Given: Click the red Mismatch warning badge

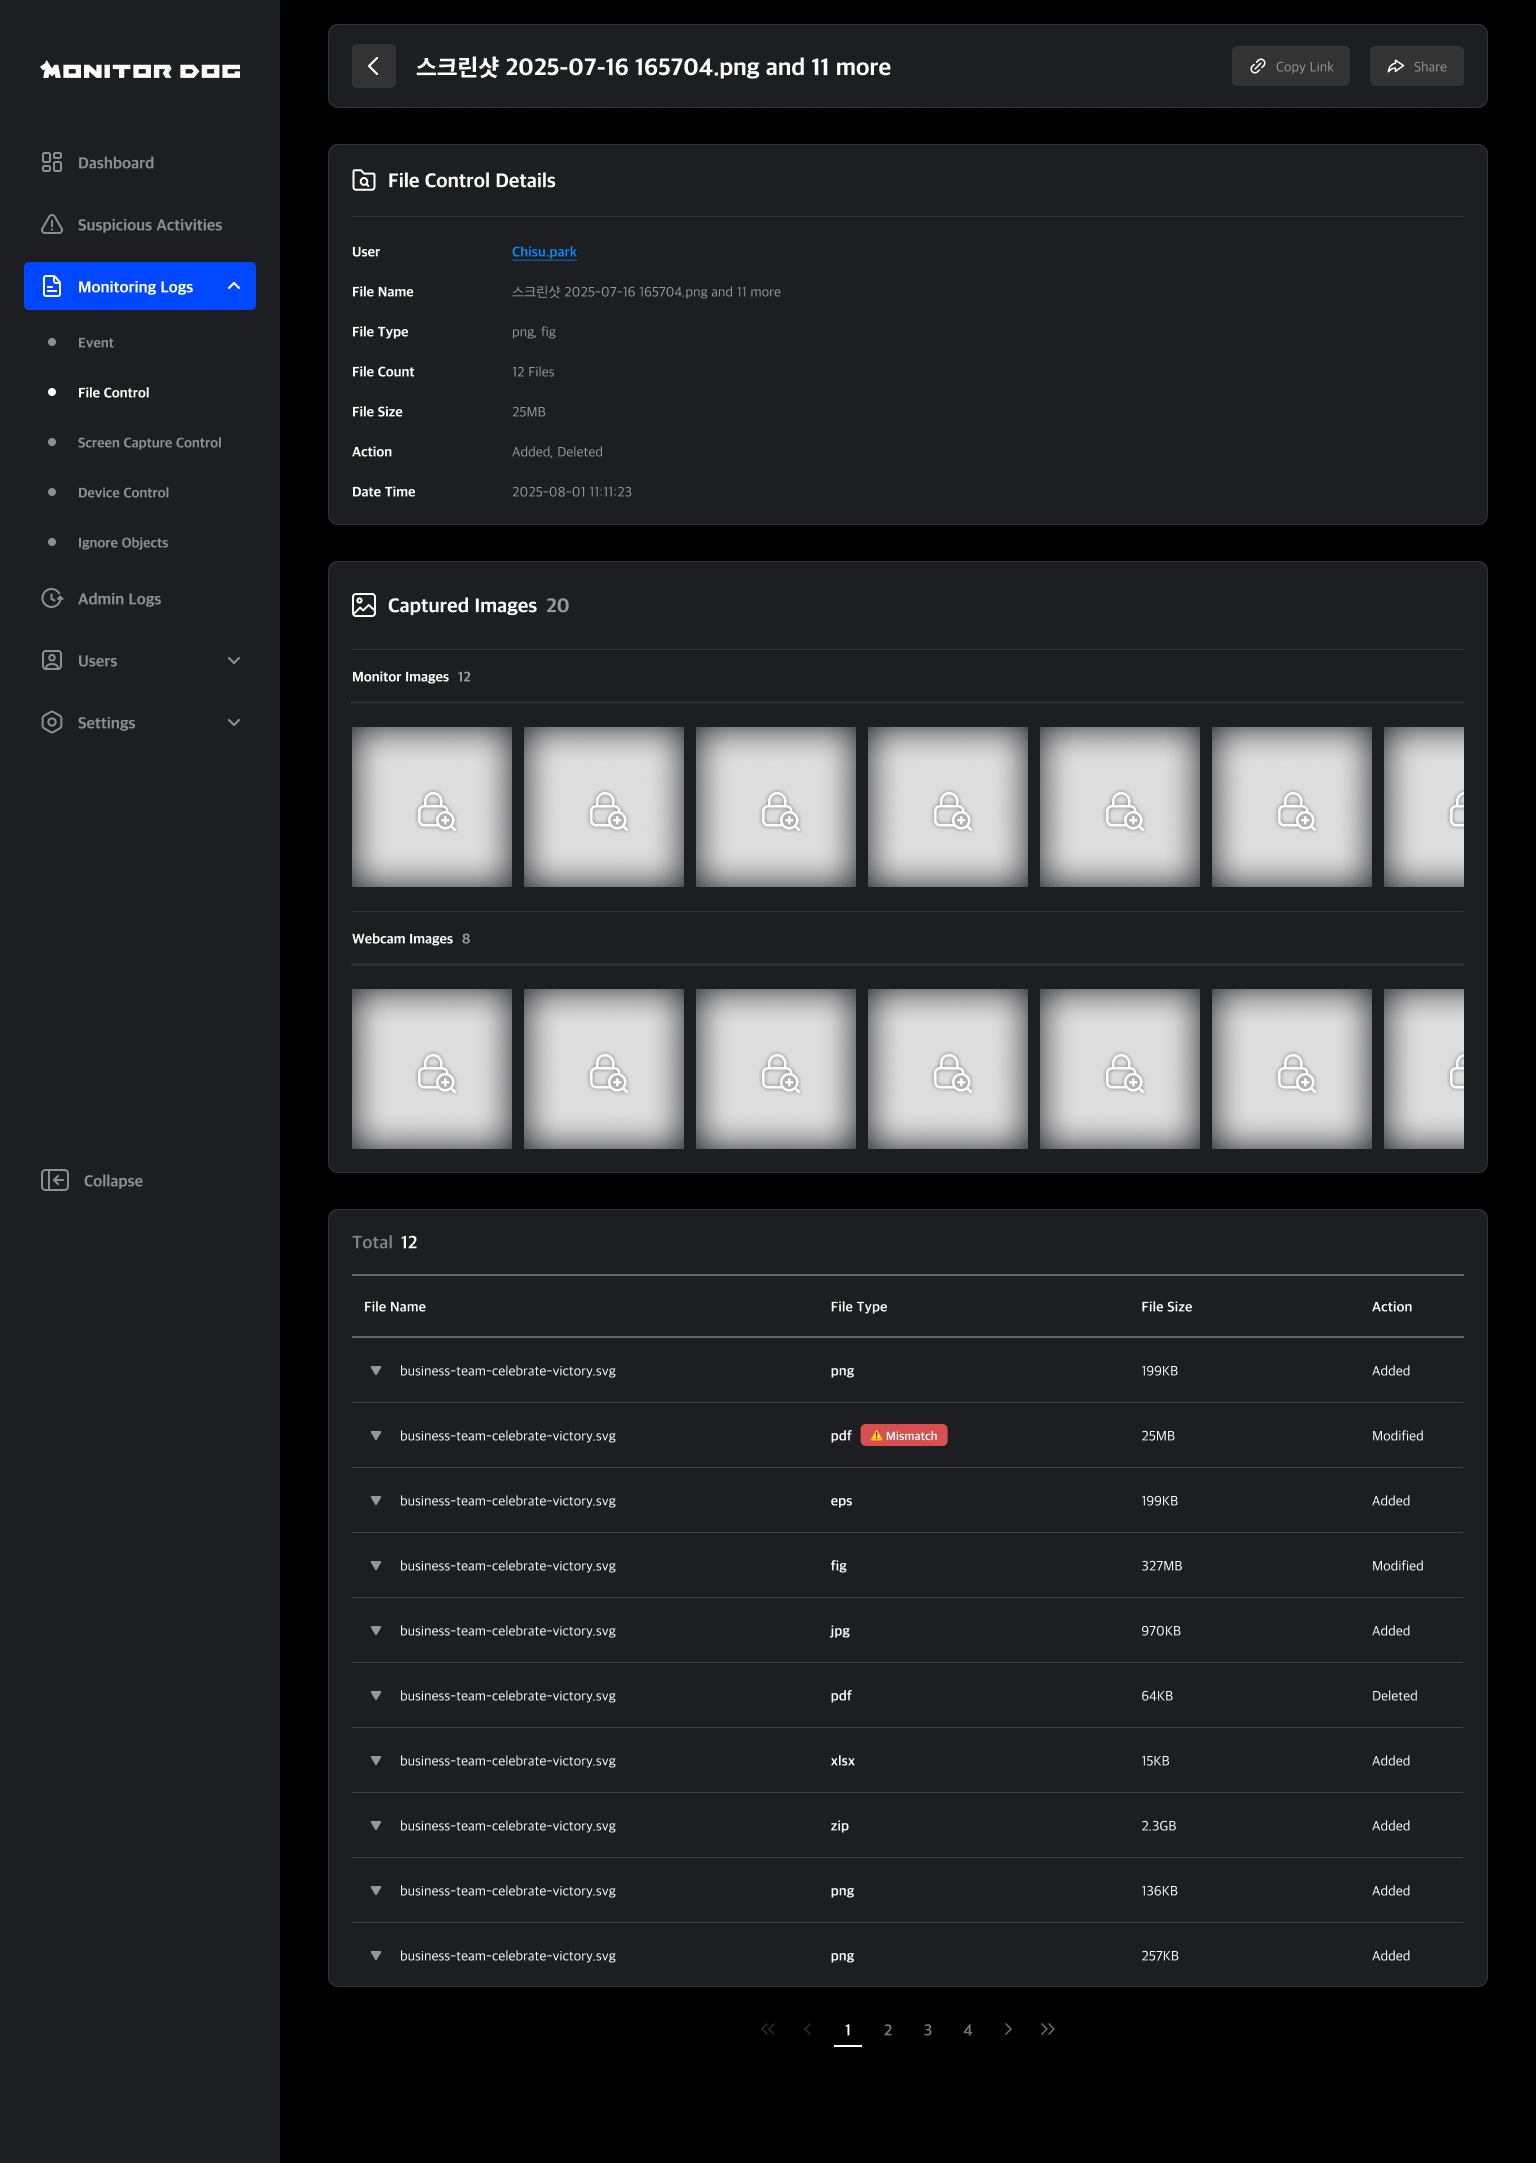Looking at the screenshot, I should pos(903,1436).
